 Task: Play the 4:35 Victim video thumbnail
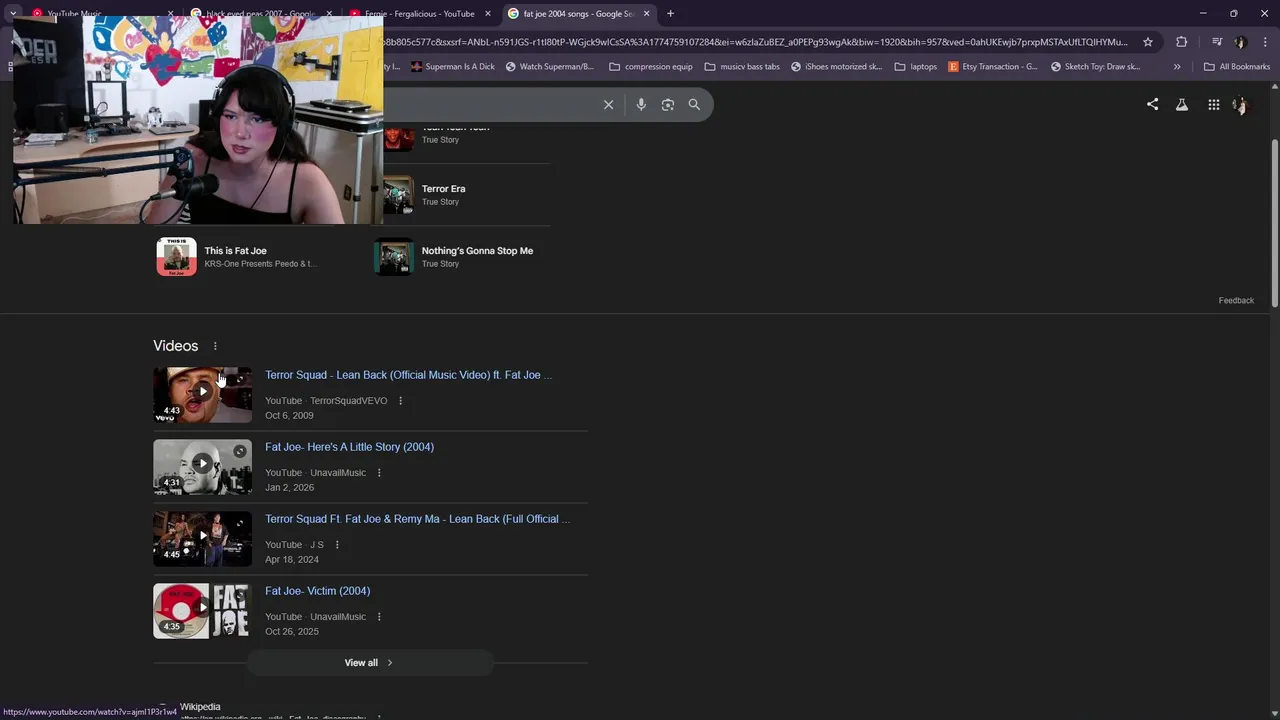pos(202,610)
